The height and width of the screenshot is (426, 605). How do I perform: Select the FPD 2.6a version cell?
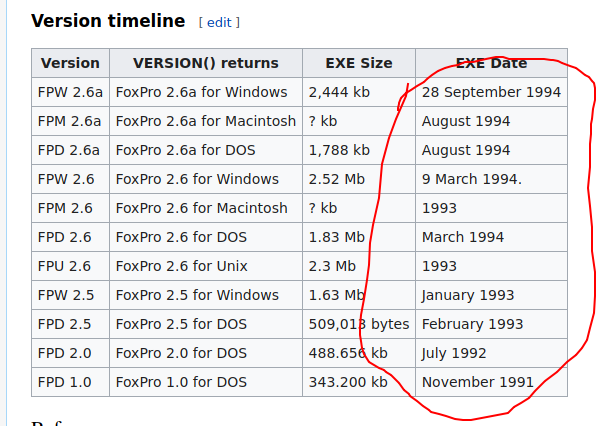click(x=70, y=150)
